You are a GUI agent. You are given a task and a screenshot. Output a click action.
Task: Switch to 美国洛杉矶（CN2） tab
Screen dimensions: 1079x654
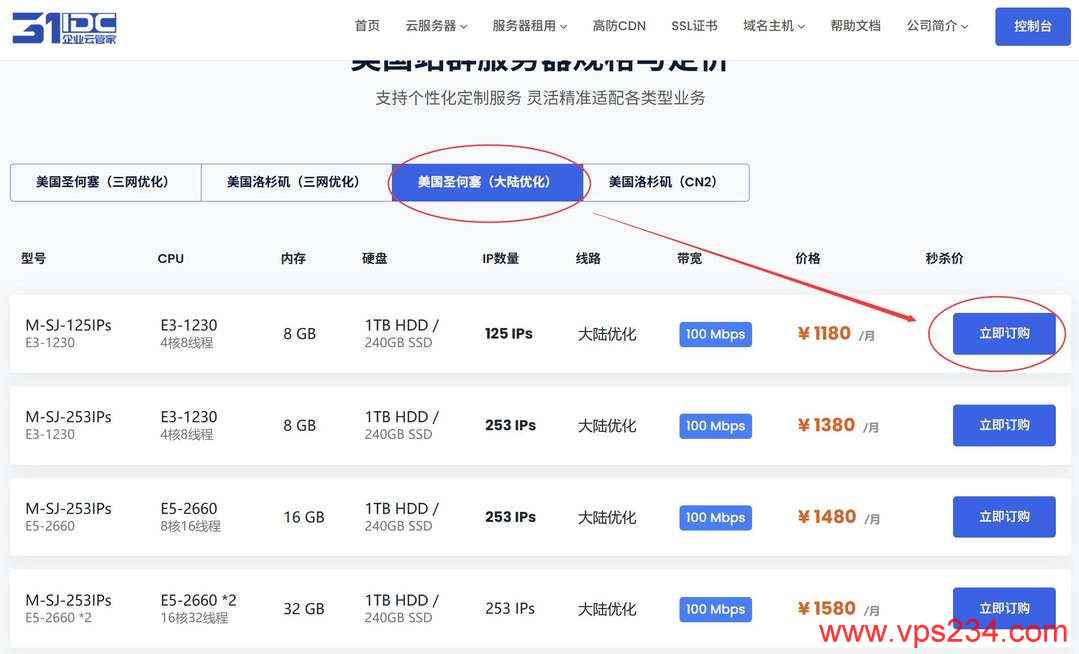663,182
